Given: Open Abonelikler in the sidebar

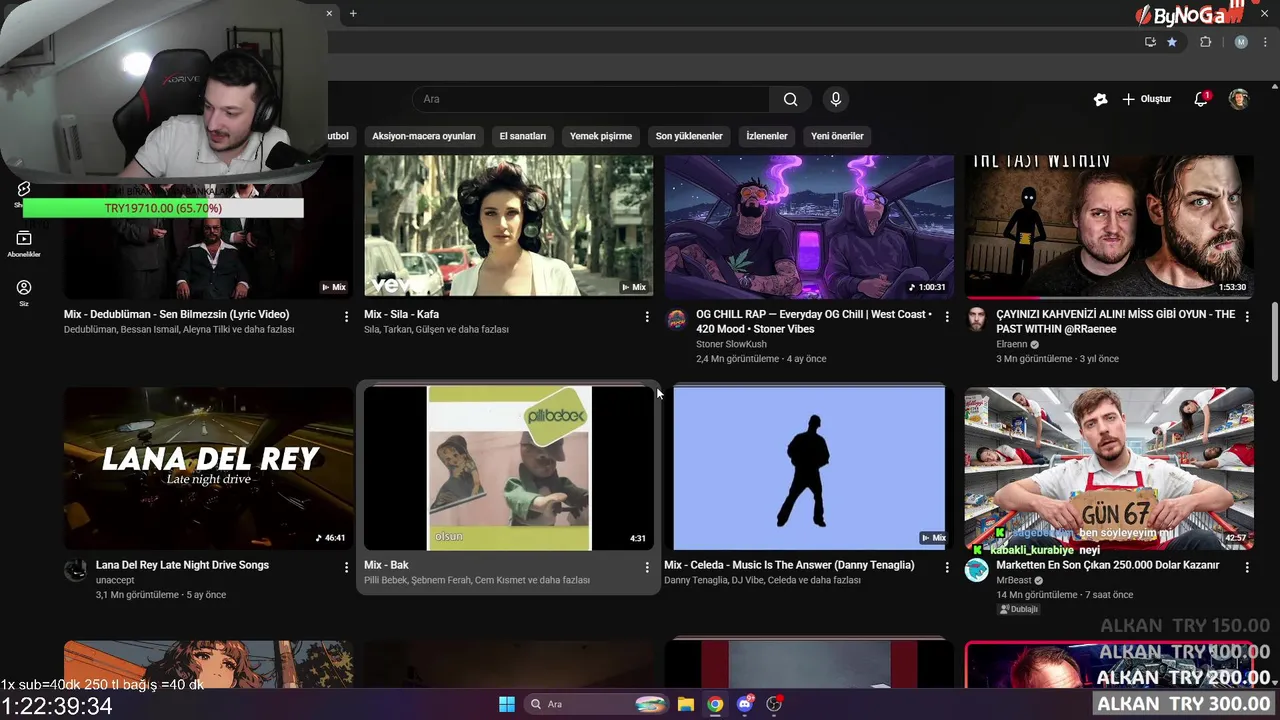Looking at the screenshot, I should point(24,243).
